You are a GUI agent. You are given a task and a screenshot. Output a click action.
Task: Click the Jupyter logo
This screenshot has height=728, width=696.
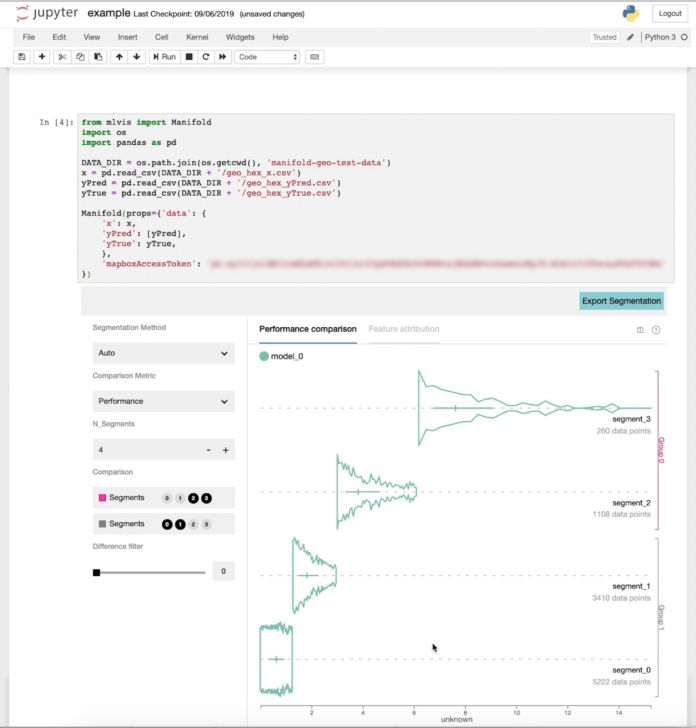(46, 13)
